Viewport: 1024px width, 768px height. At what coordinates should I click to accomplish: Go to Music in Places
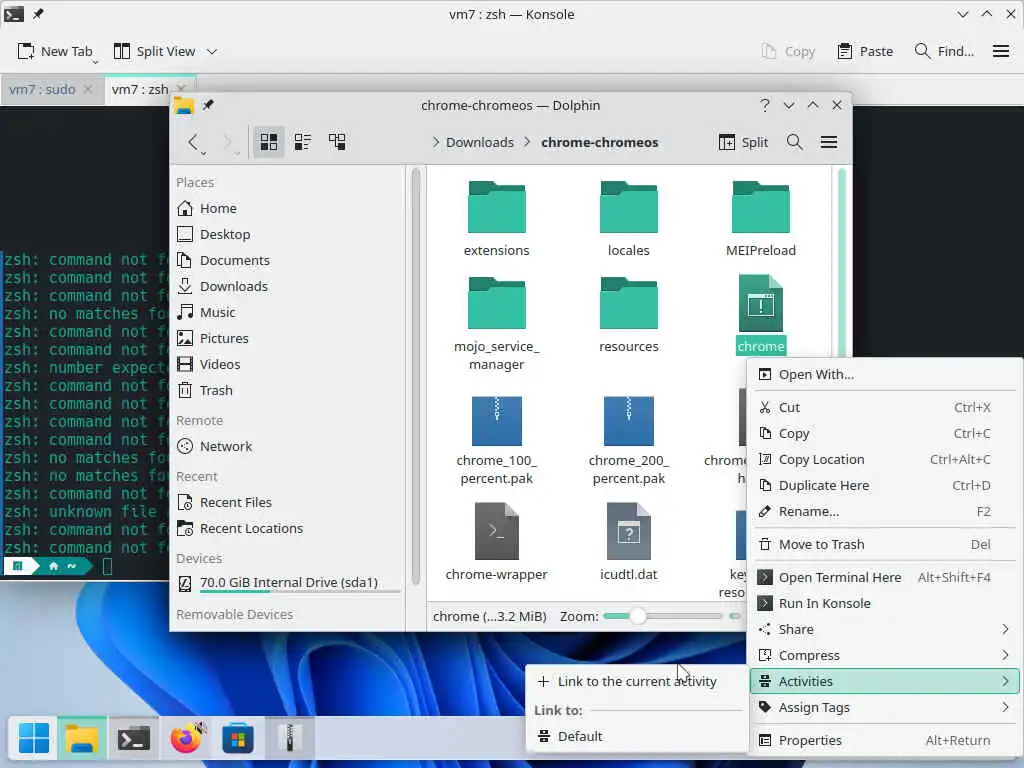coord(287,312)
